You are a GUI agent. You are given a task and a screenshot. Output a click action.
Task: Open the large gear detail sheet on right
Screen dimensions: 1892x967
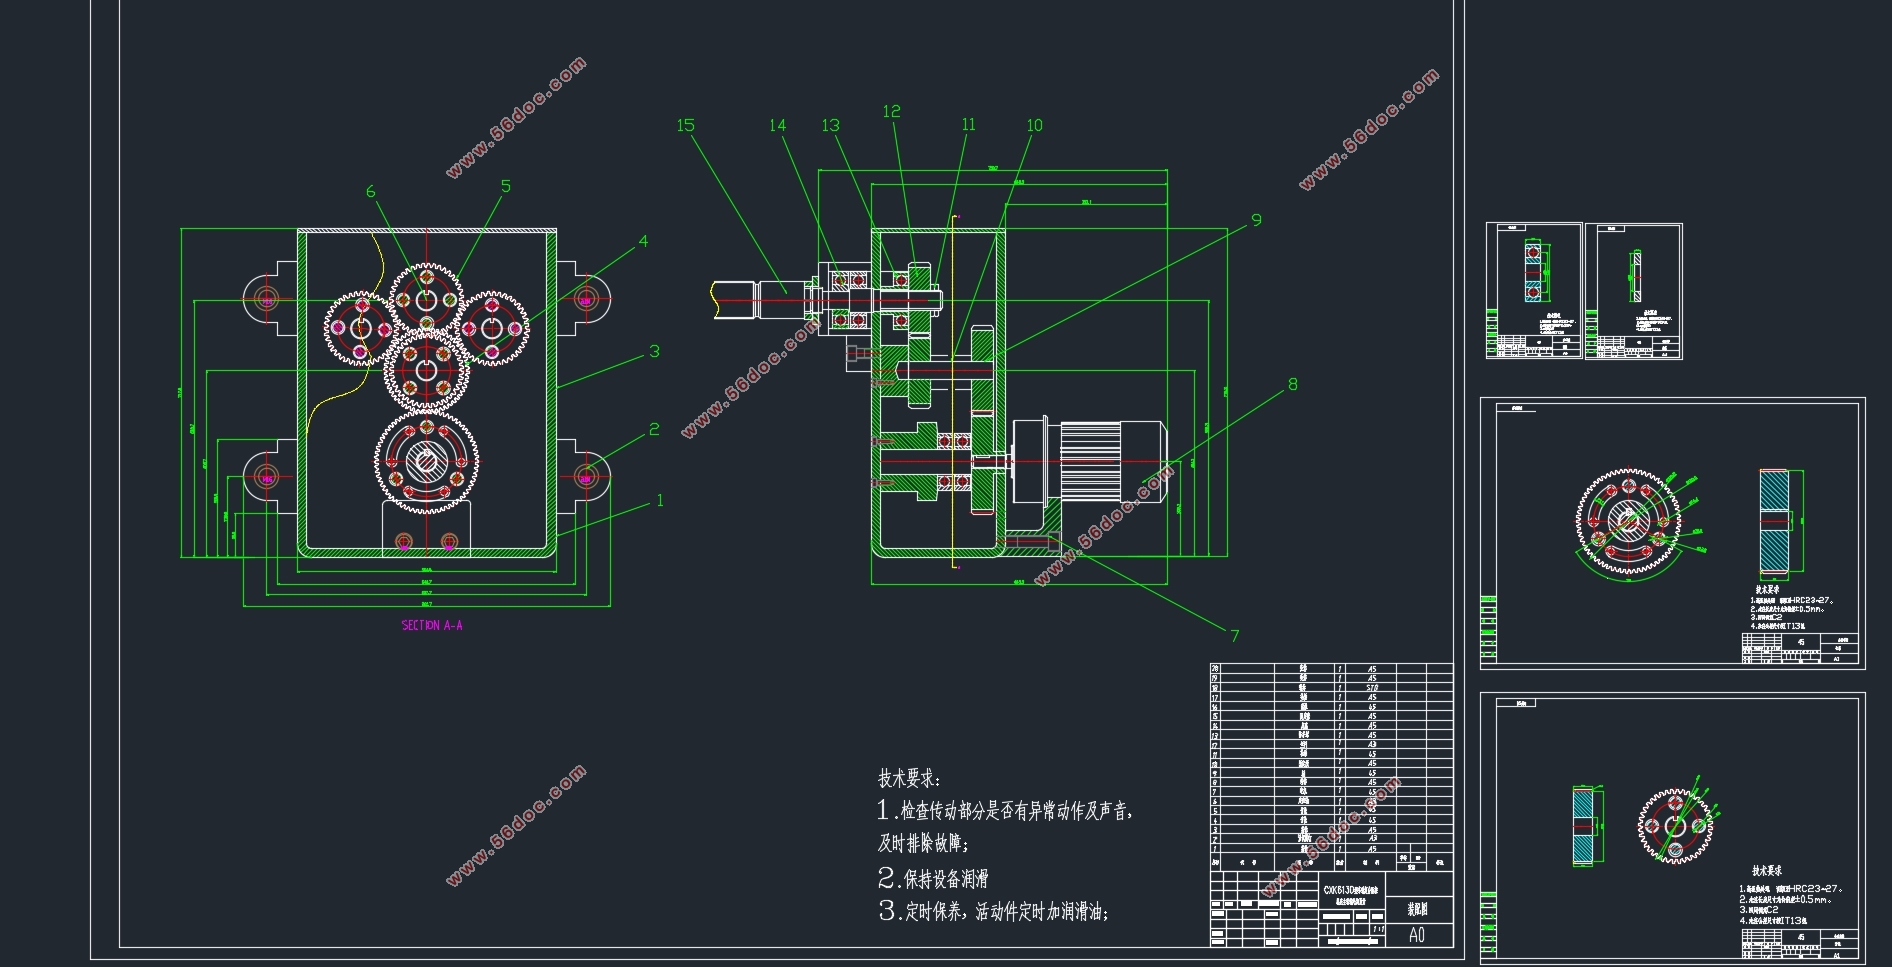pos(1672,533)
